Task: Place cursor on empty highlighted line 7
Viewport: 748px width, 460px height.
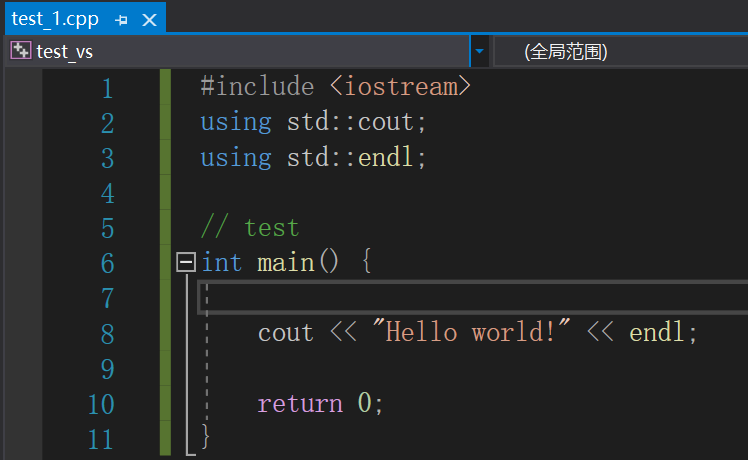Action: pos(472,298)
